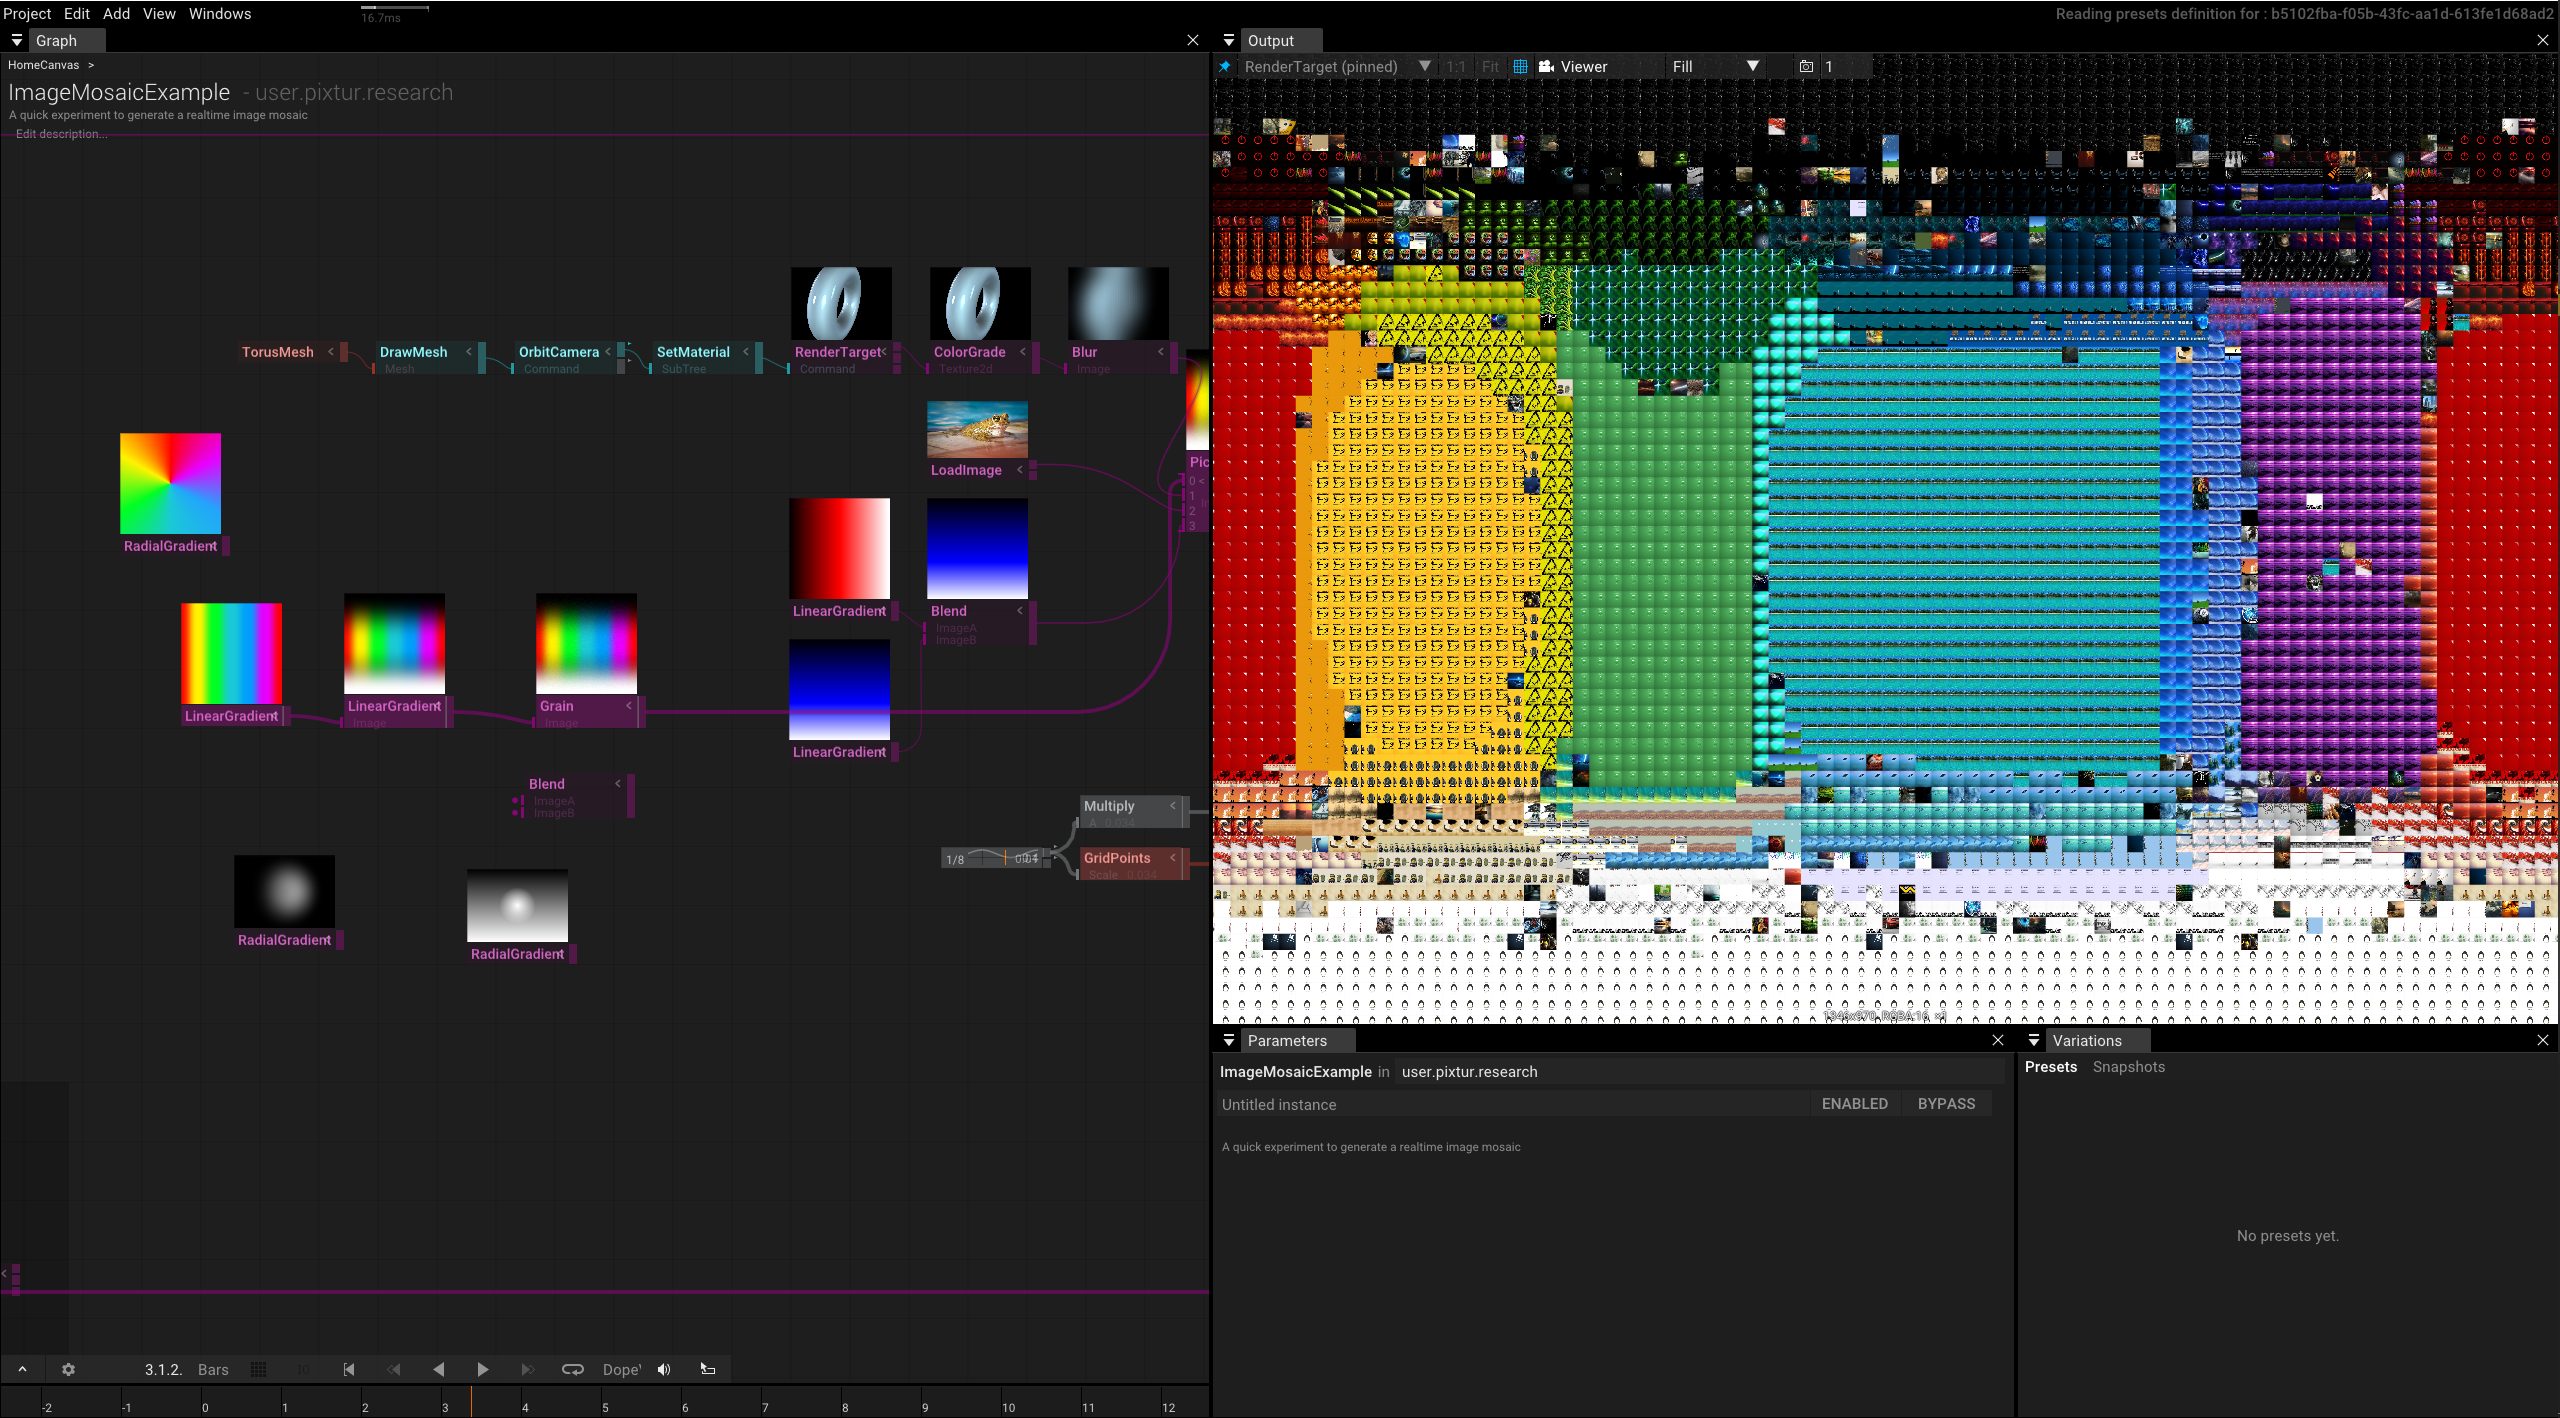Toggle the timeline grid snapping icon
Viewport: 2560px width, 1418px height.
pos(258,1369)
